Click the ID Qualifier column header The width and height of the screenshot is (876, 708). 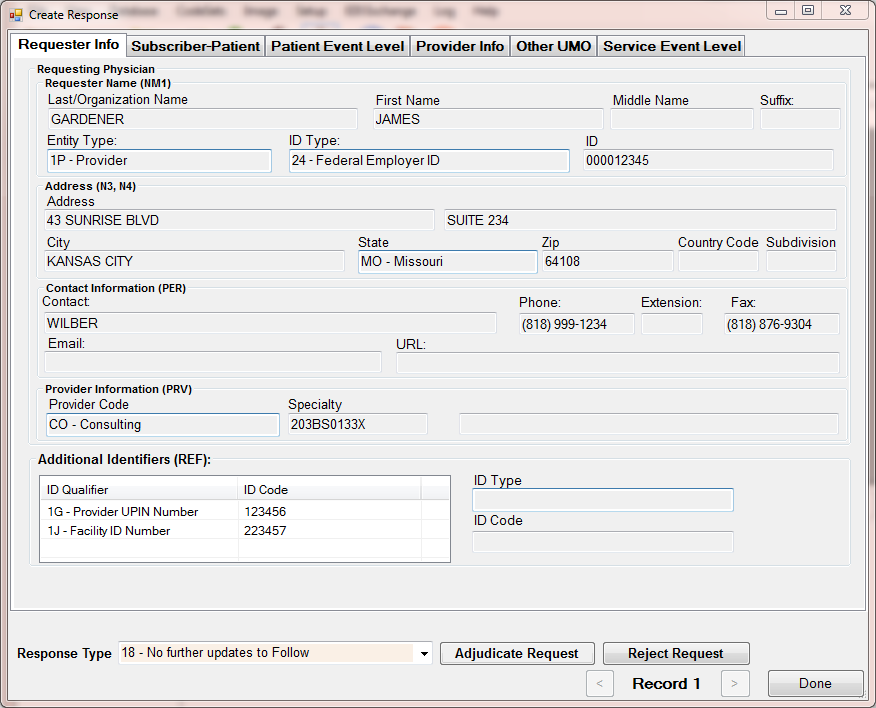(138, 490)
